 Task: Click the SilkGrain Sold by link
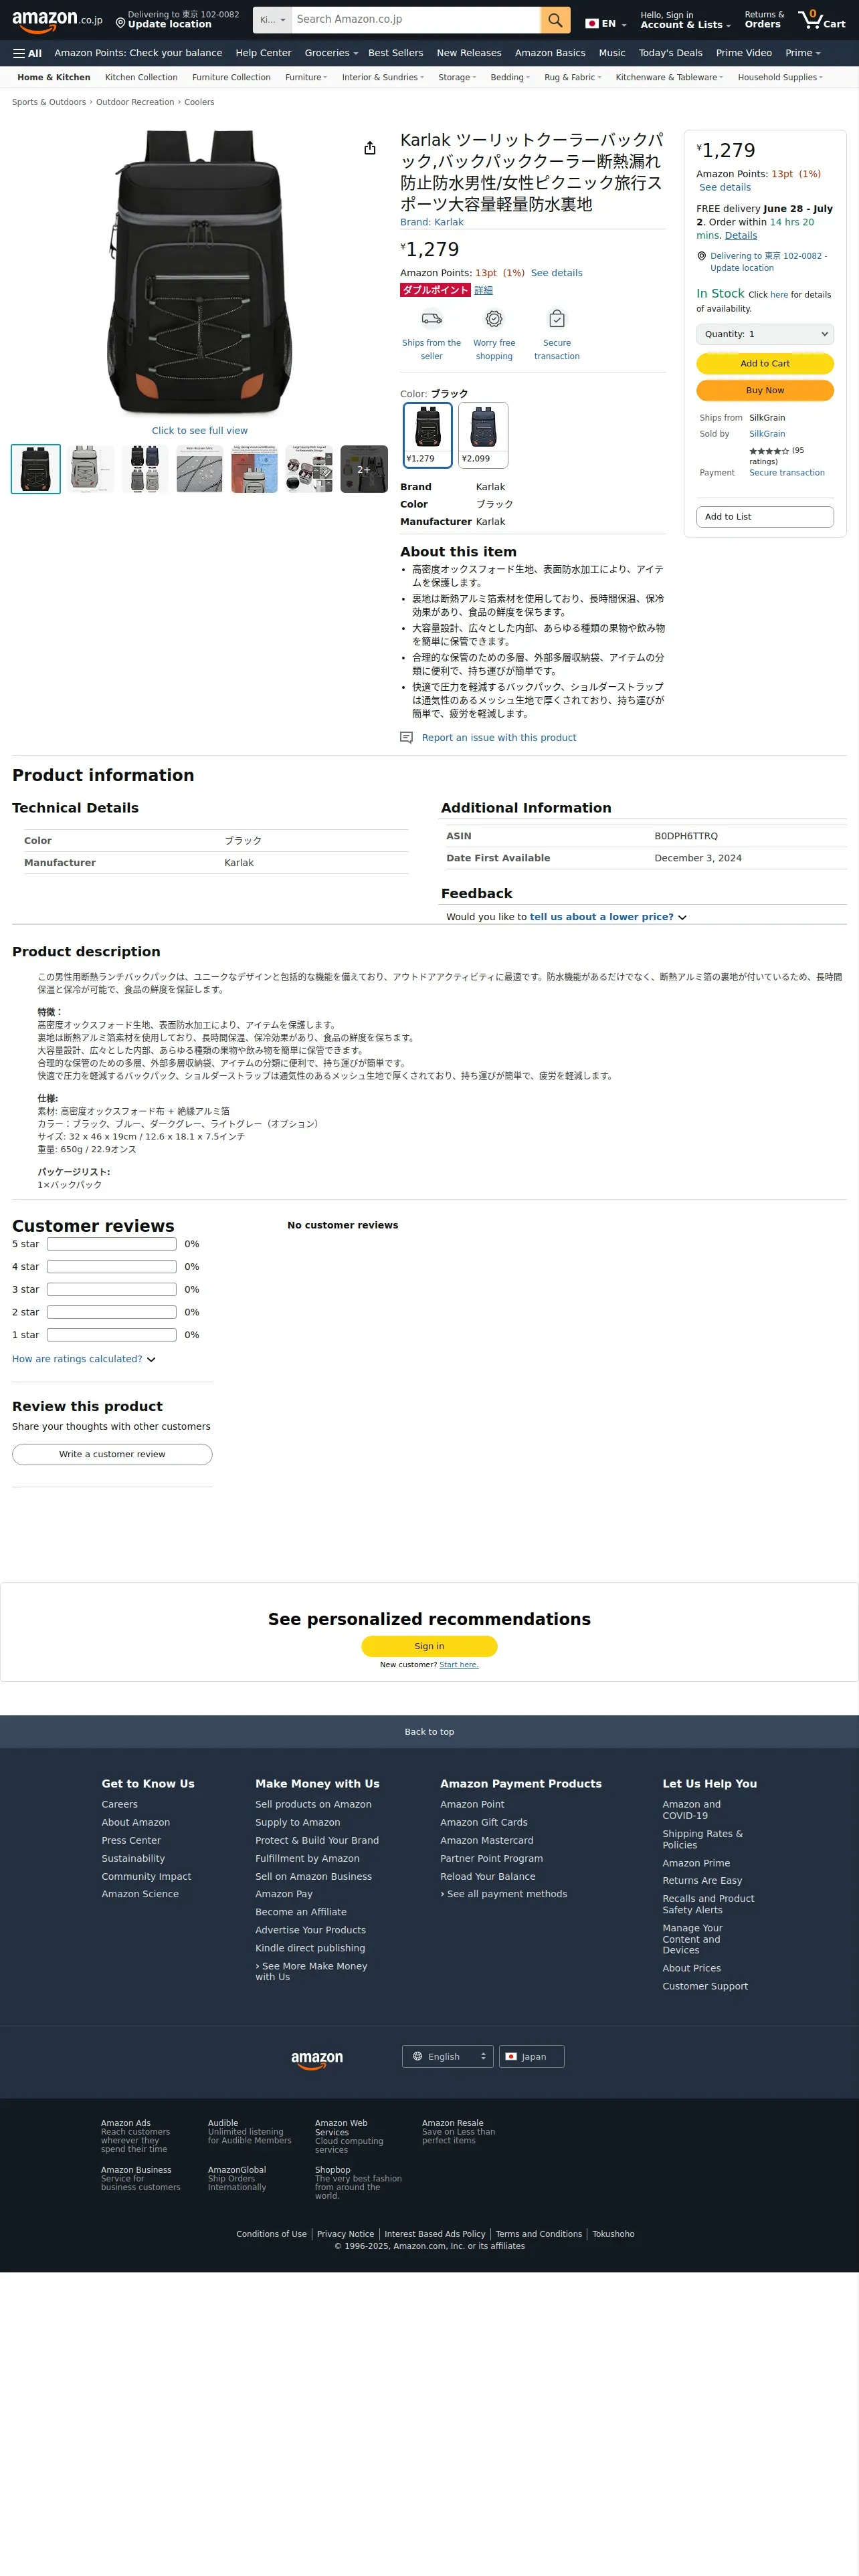click(767, 434)
